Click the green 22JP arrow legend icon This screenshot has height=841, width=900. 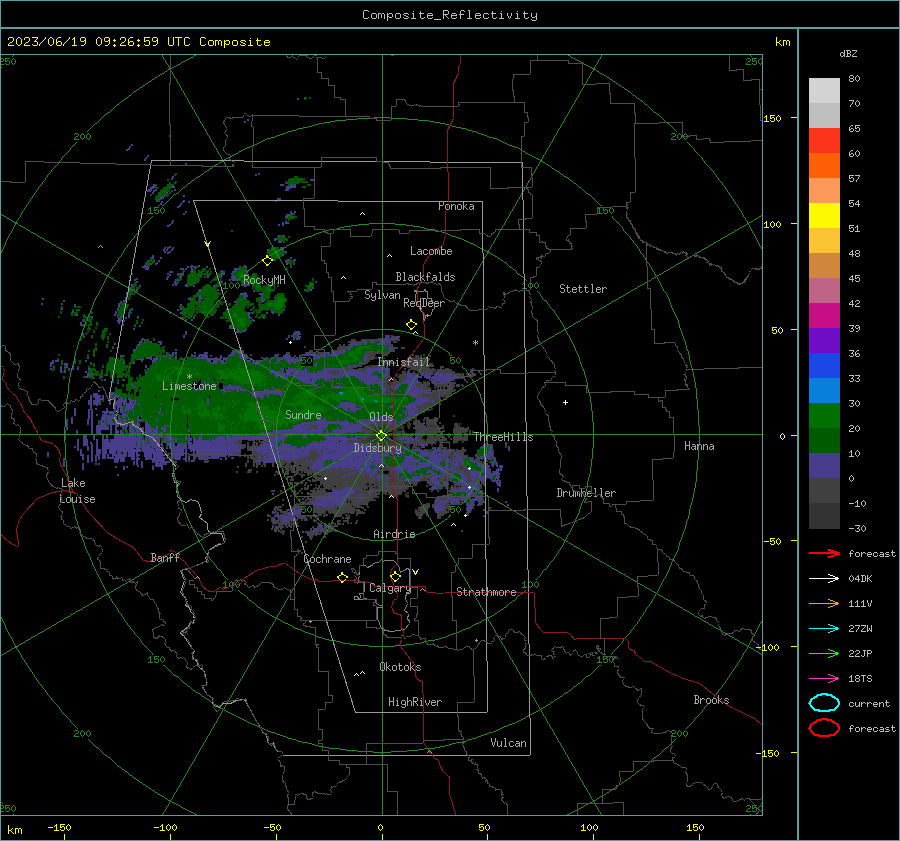(x=824, y=653)
